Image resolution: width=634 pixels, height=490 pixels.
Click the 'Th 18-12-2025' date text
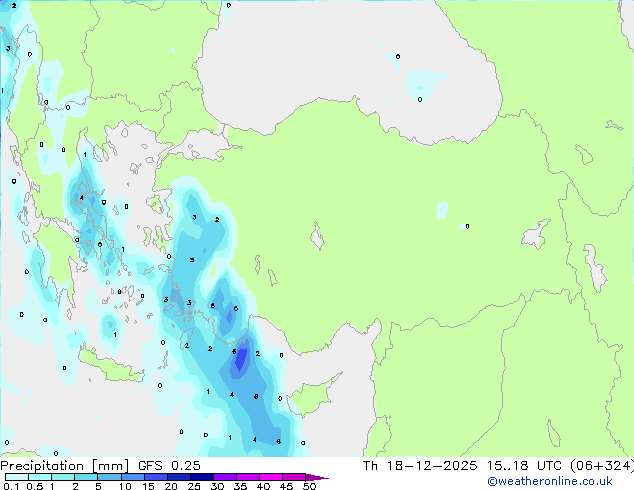[420, 466]
